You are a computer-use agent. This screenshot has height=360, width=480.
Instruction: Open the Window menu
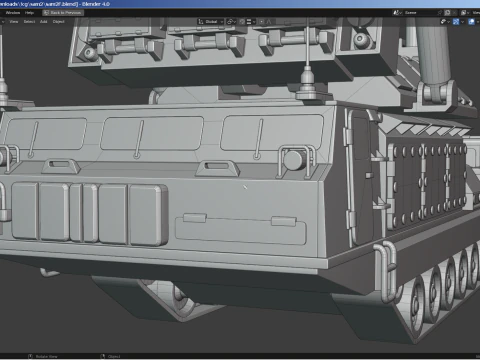[13, 13]
